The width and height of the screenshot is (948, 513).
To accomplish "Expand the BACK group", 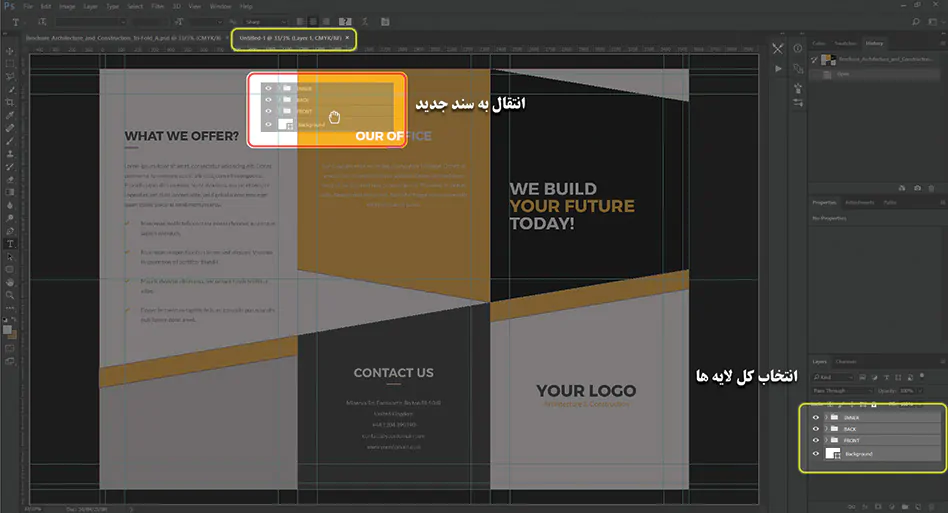I will [826, 429].
